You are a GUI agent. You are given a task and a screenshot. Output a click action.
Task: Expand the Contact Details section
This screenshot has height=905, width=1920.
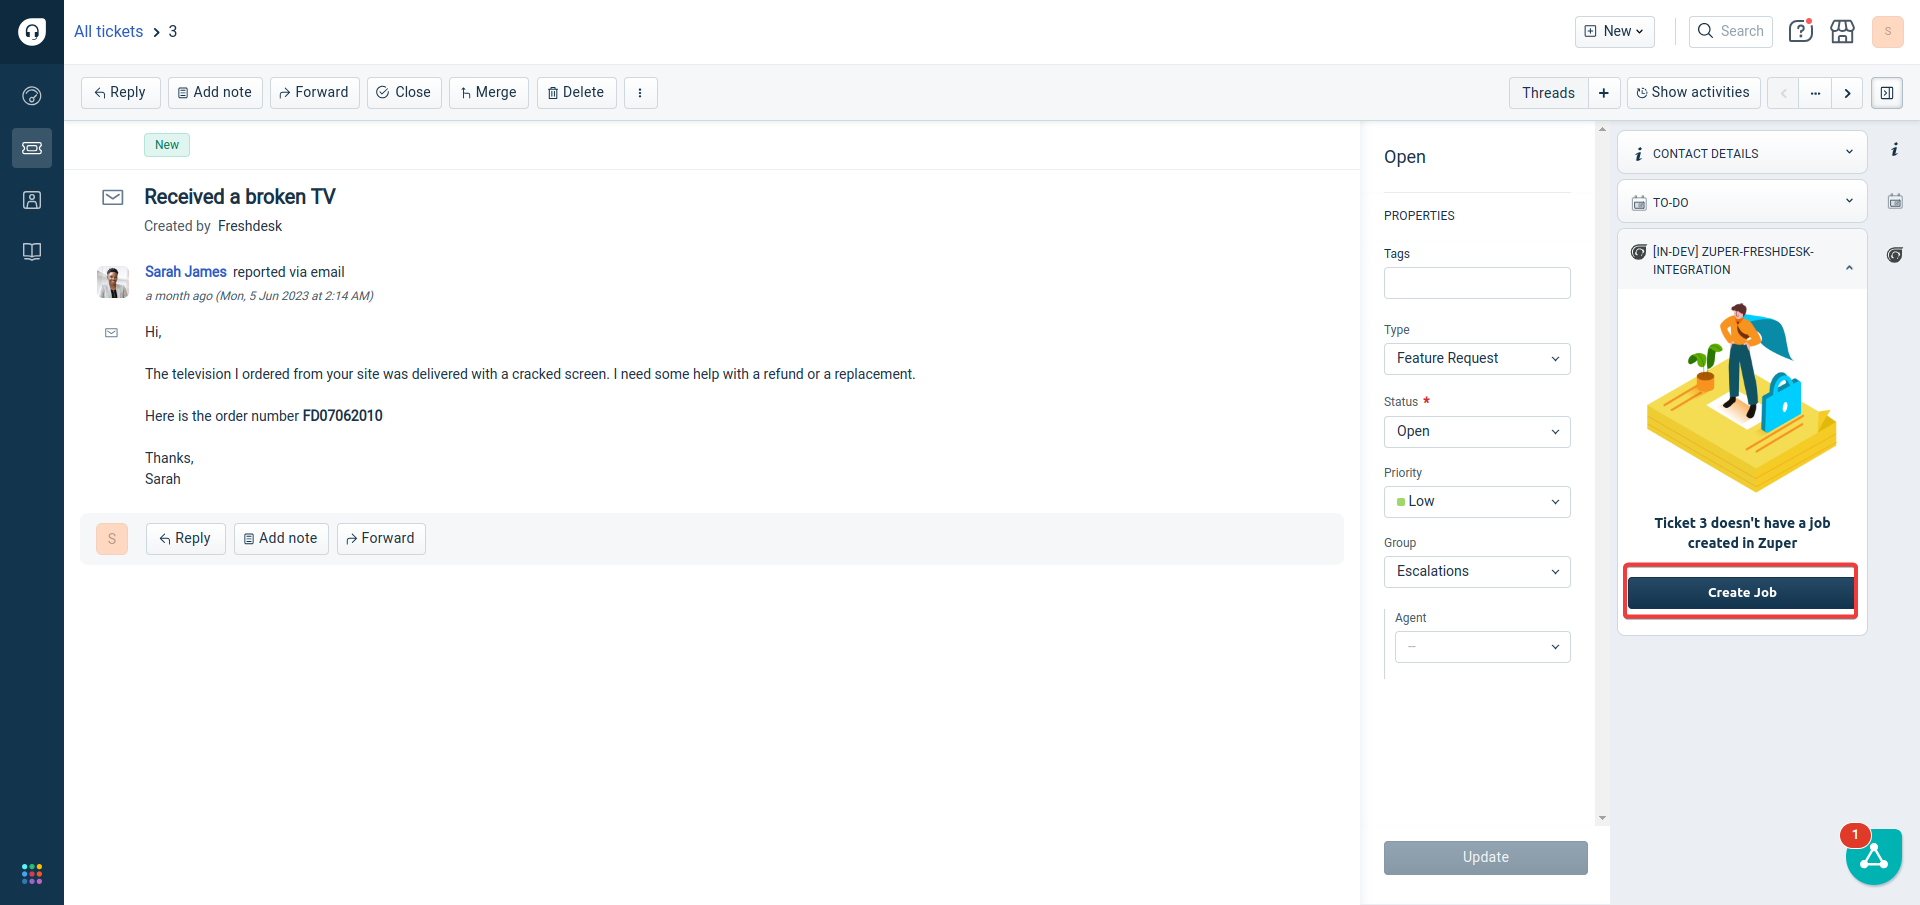coord(1741,153)
